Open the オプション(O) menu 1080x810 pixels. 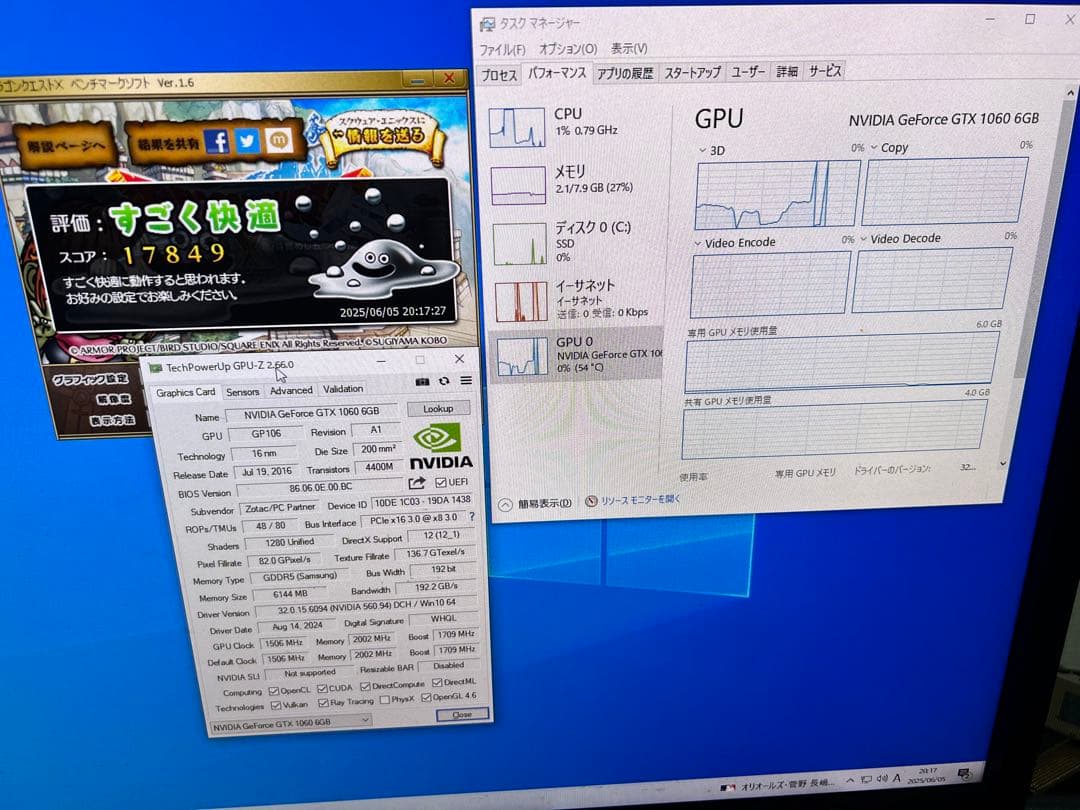568,49
